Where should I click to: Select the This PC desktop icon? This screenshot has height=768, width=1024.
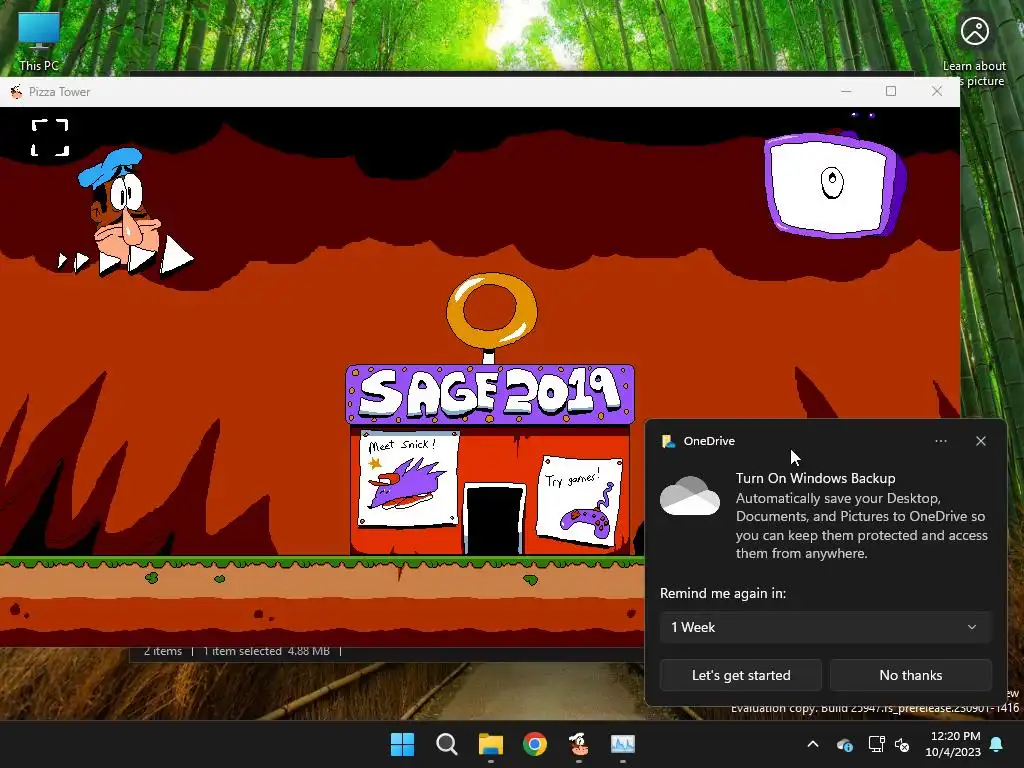coord(39,40)
